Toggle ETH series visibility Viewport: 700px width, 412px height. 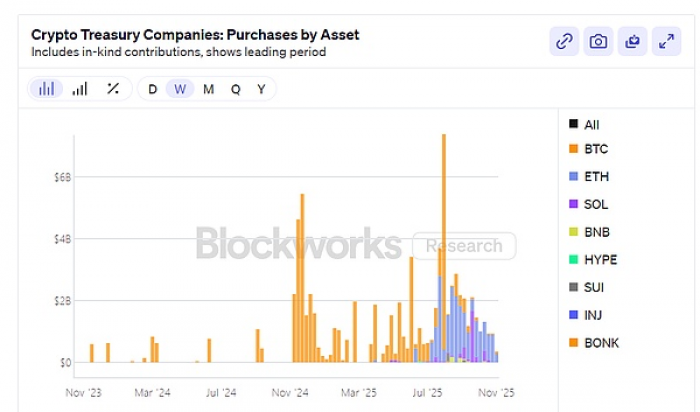pos(596,177)
